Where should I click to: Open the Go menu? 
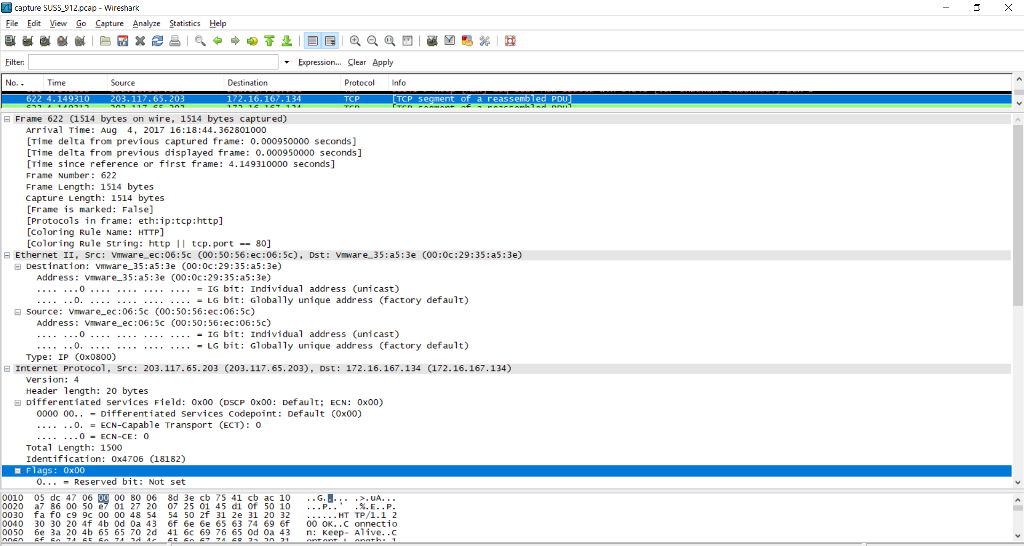pyautogui.click(x=81, y=24)
